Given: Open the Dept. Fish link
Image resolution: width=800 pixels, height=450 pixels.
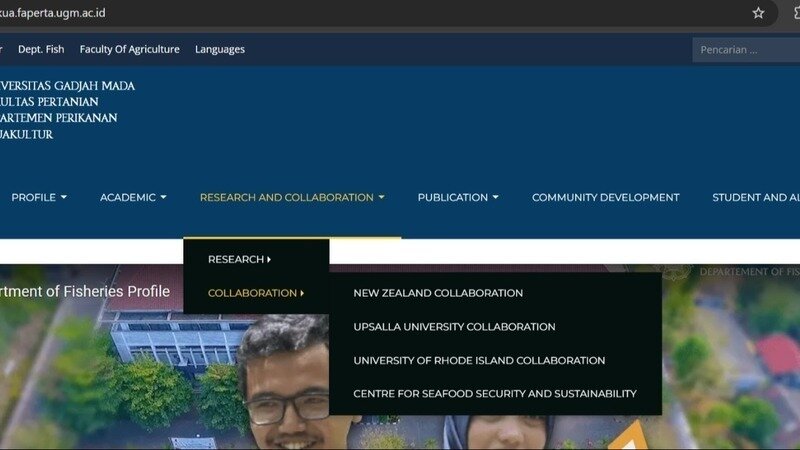Looking at the screenshot, I should click(x=41, y=49).
